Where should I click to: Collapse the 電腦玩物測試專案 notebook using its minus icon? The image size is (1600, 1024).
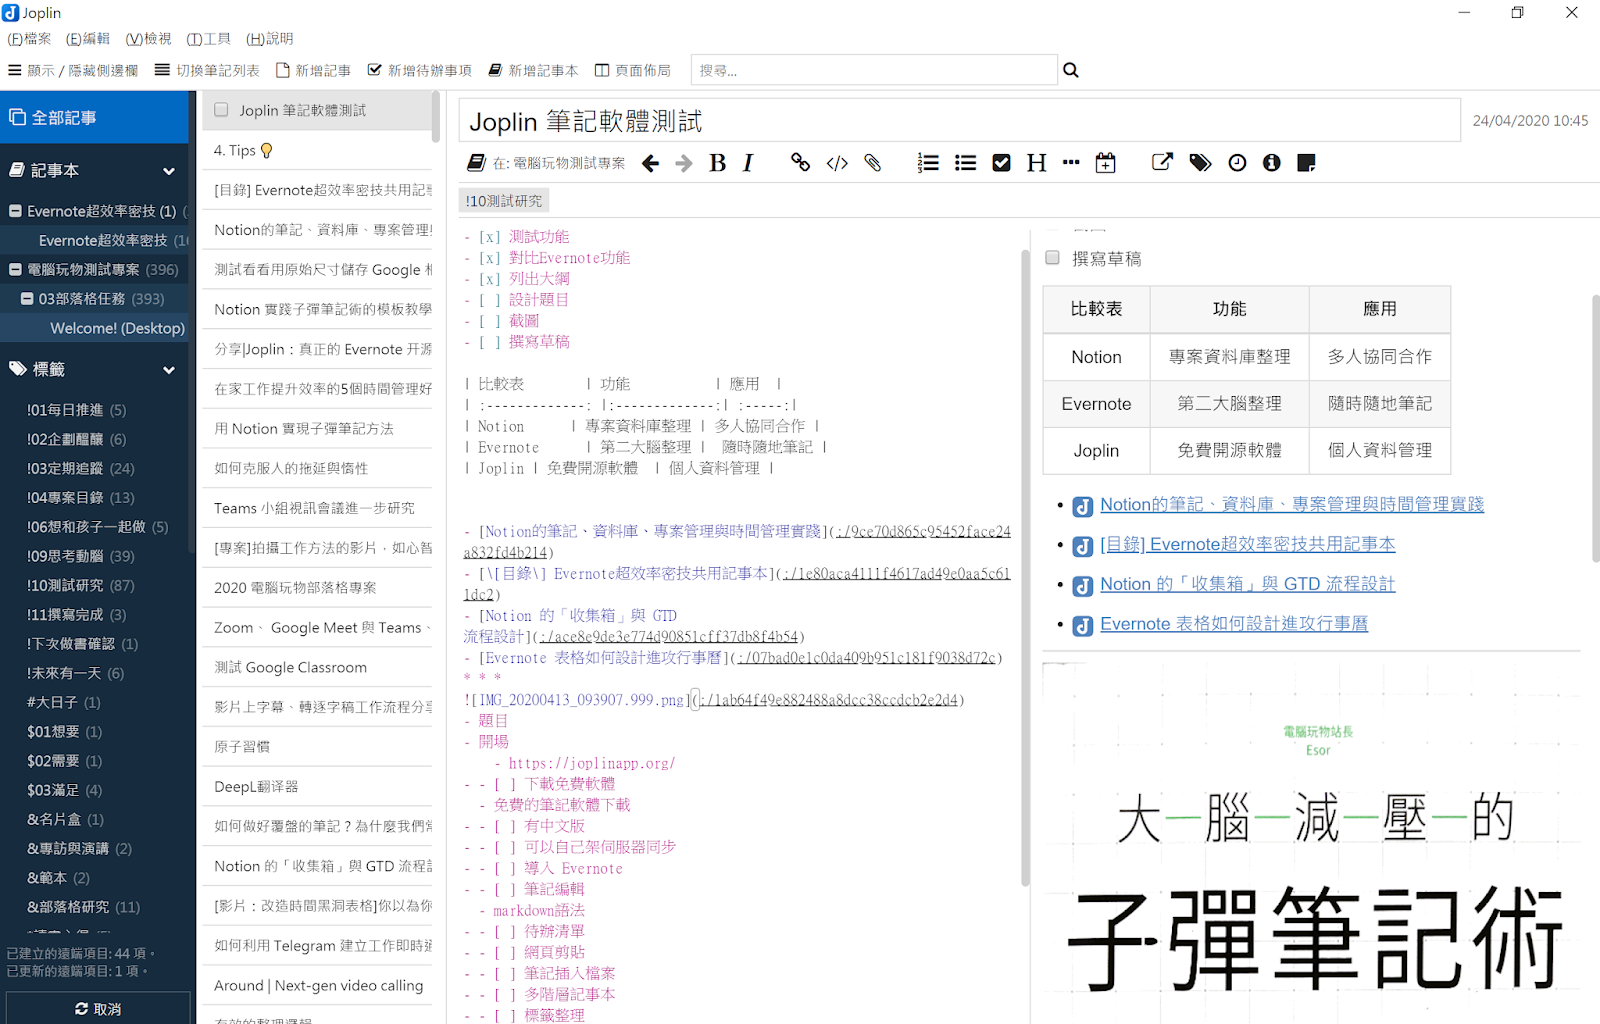click(16, 270)
